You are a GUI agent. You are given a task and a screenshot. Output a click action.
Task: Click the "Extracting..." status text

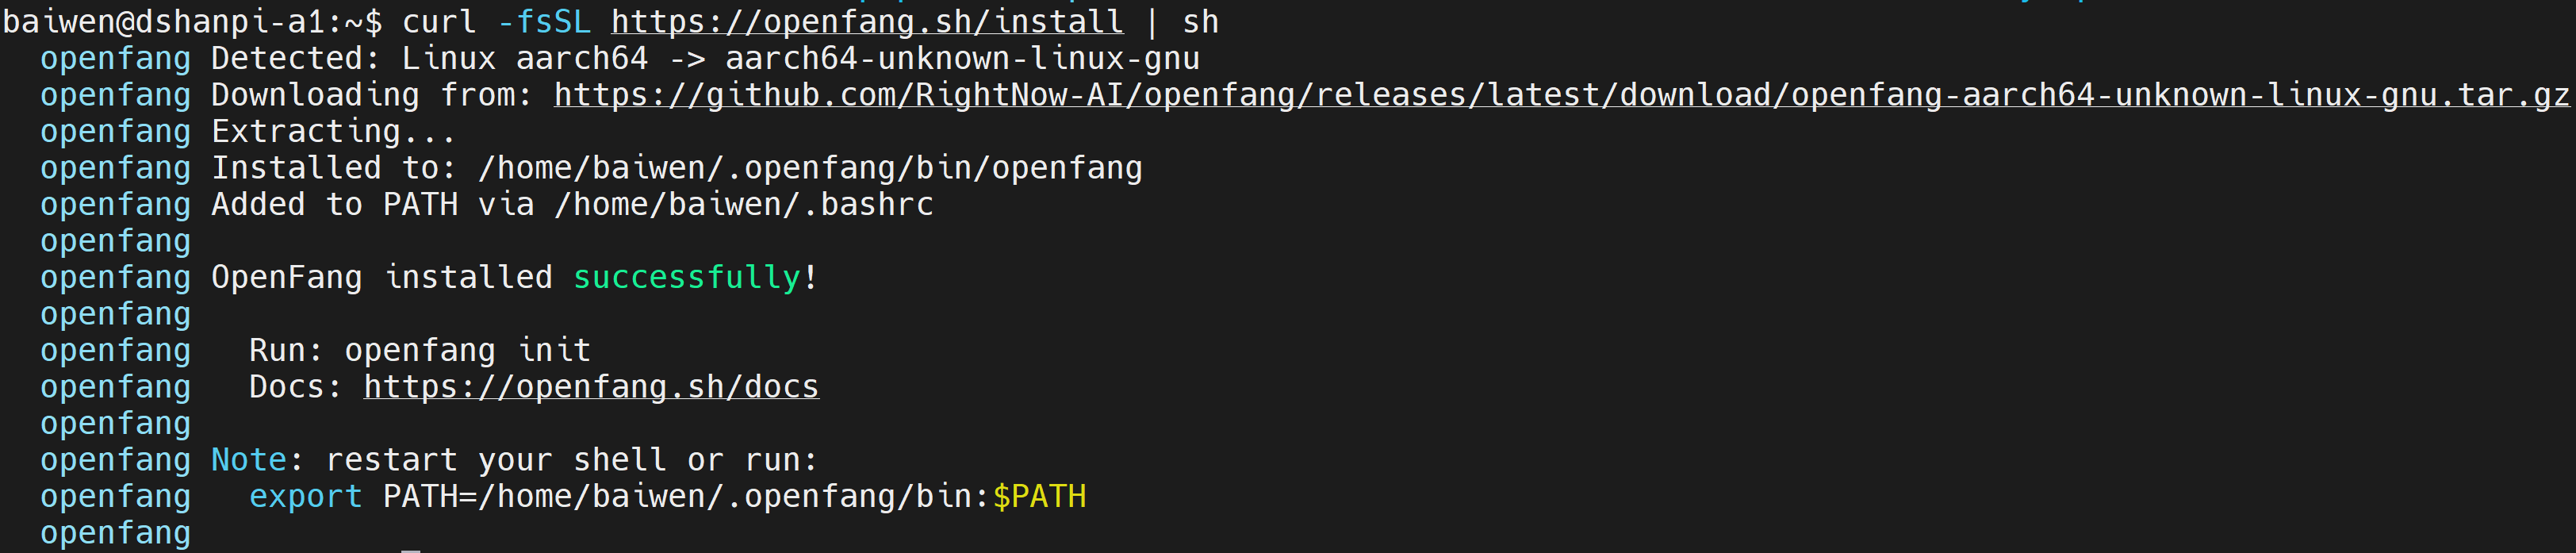coord(334,131)
